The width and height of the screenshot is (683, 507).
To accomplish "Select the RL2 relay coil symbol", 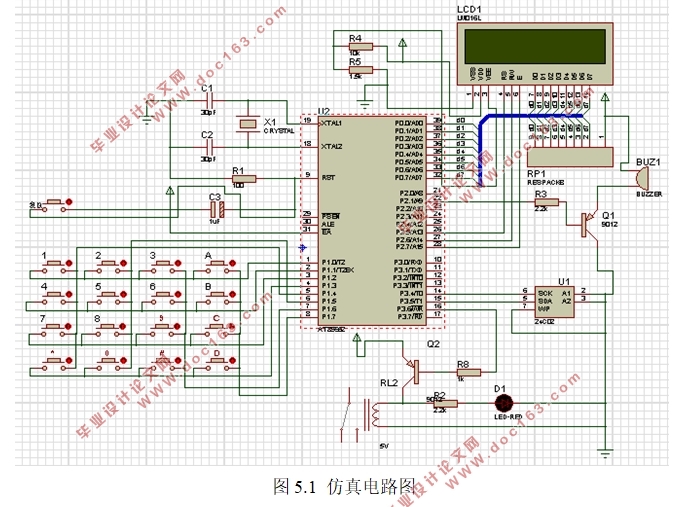I will click(x=378, y=413).
